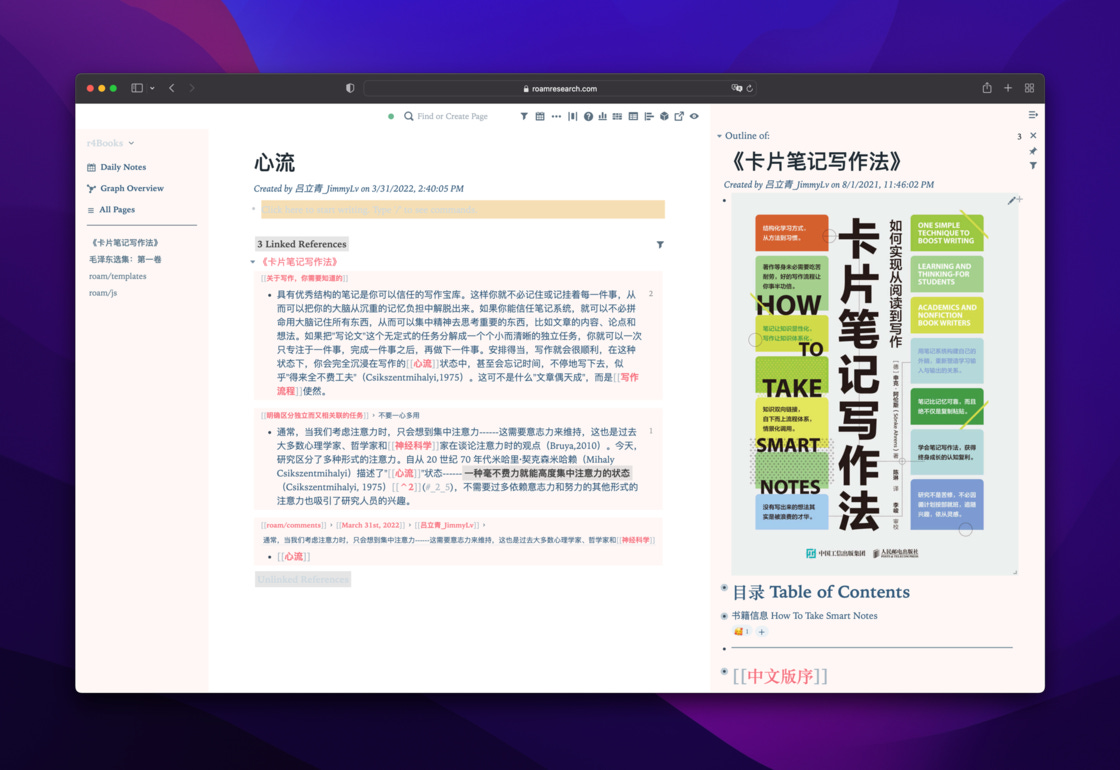Open the r4Books graph switcher dropdown

click(x=111, y=143)
